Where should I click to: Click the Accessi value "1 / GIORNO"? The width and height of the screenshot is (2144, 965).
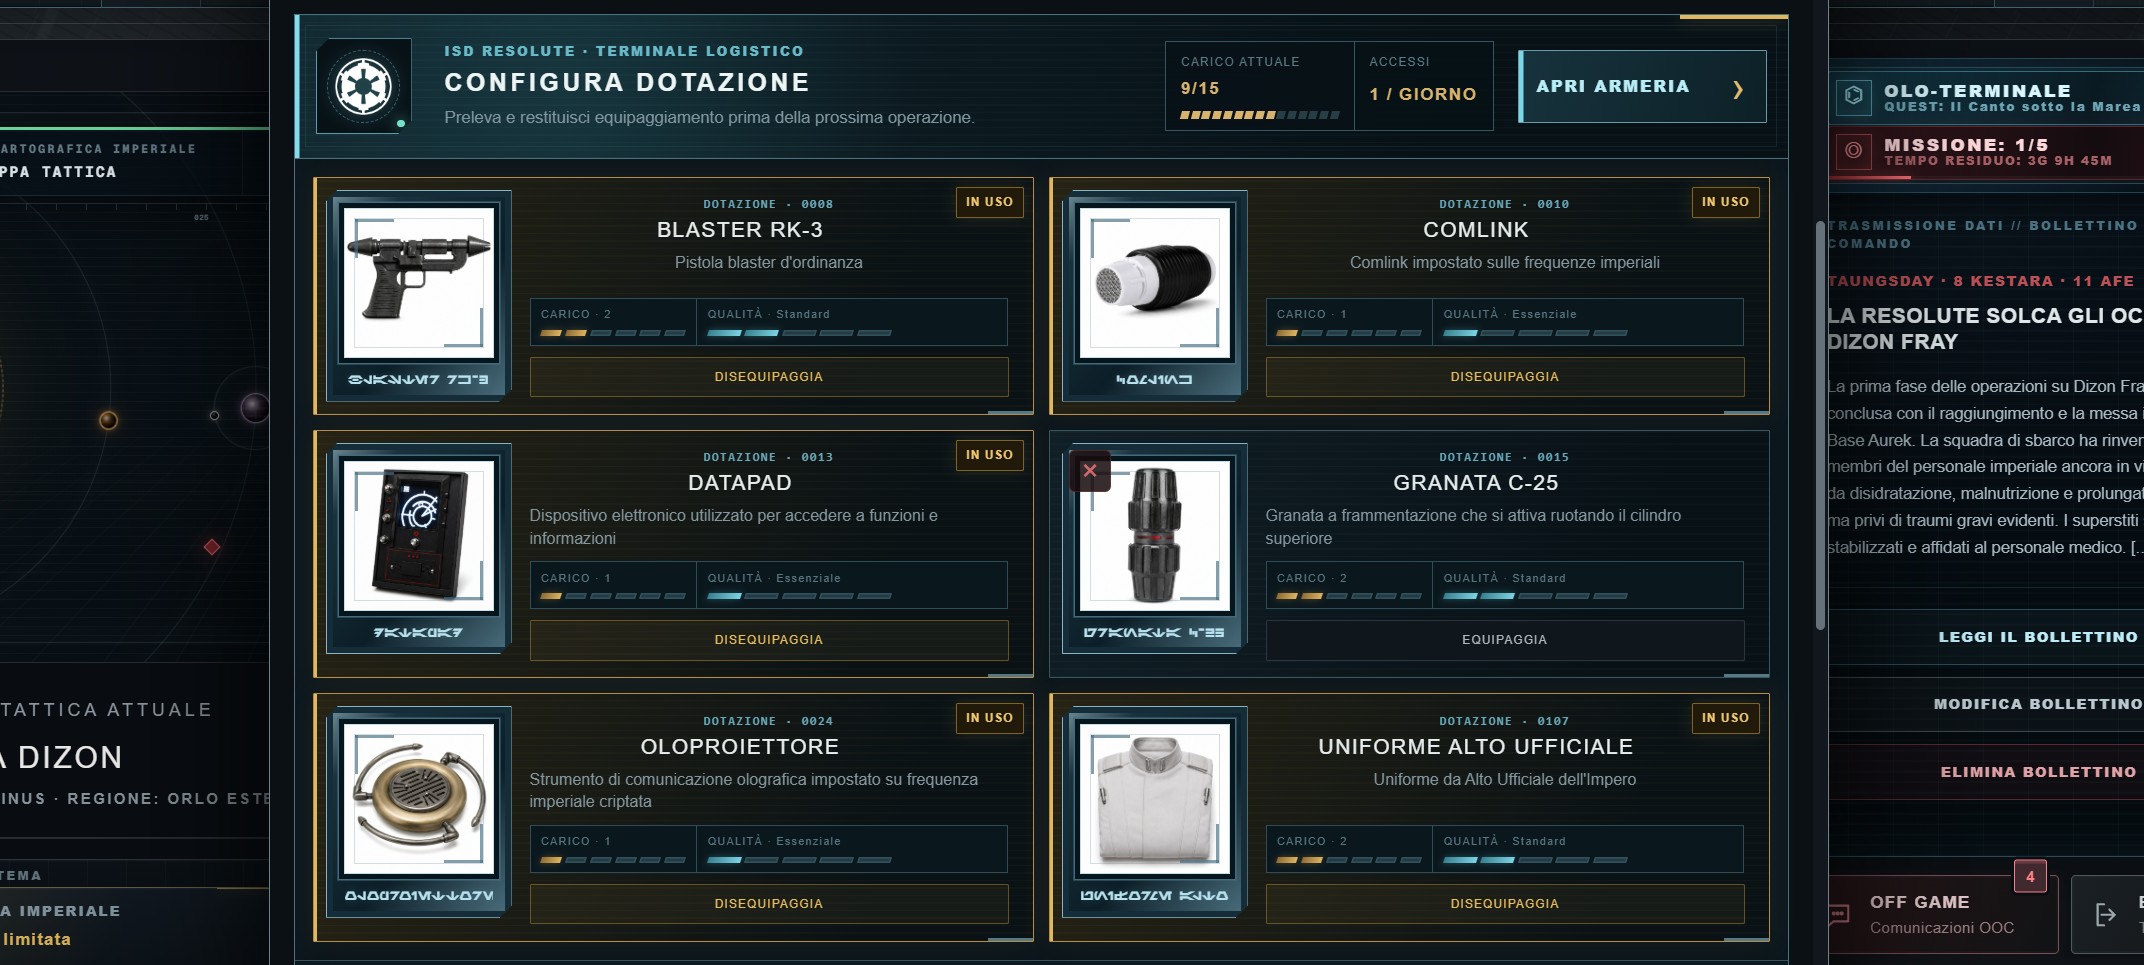1423,94
